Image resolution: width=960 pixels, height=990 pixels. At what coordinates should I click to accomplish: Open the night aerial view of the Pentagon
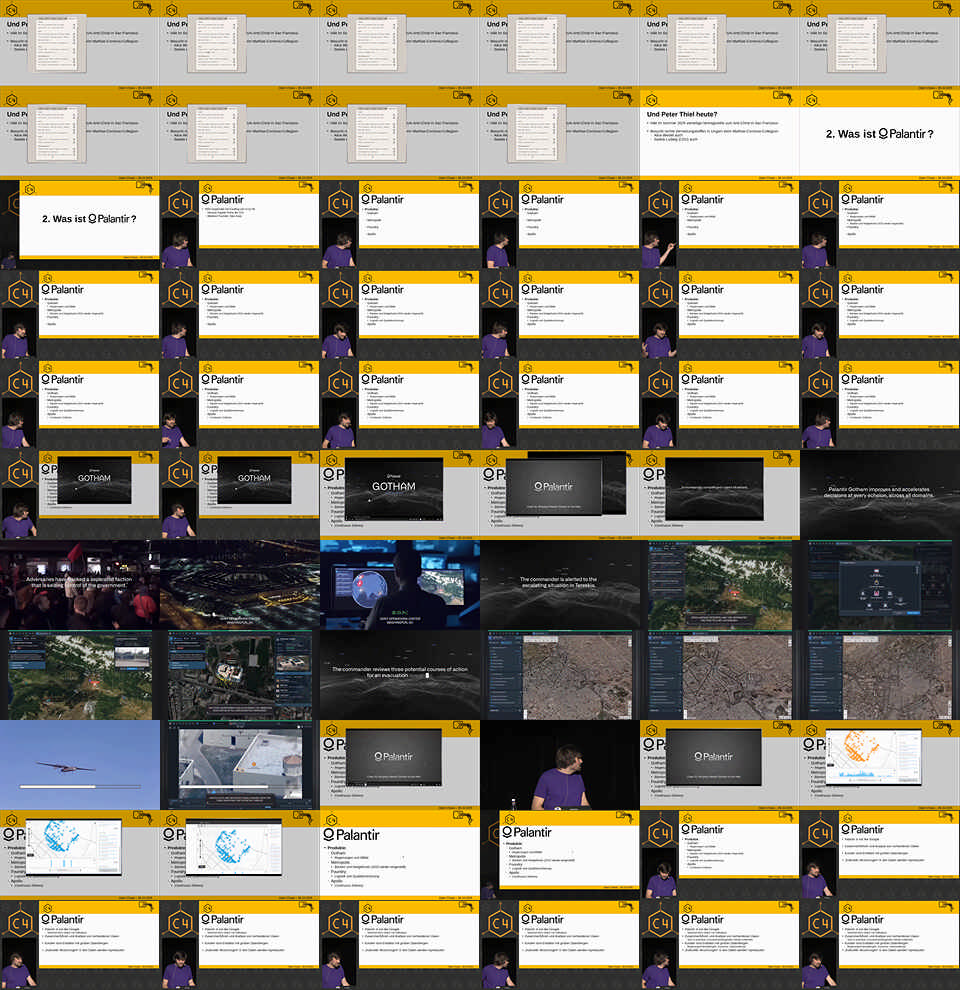click(x=239, y=584)
